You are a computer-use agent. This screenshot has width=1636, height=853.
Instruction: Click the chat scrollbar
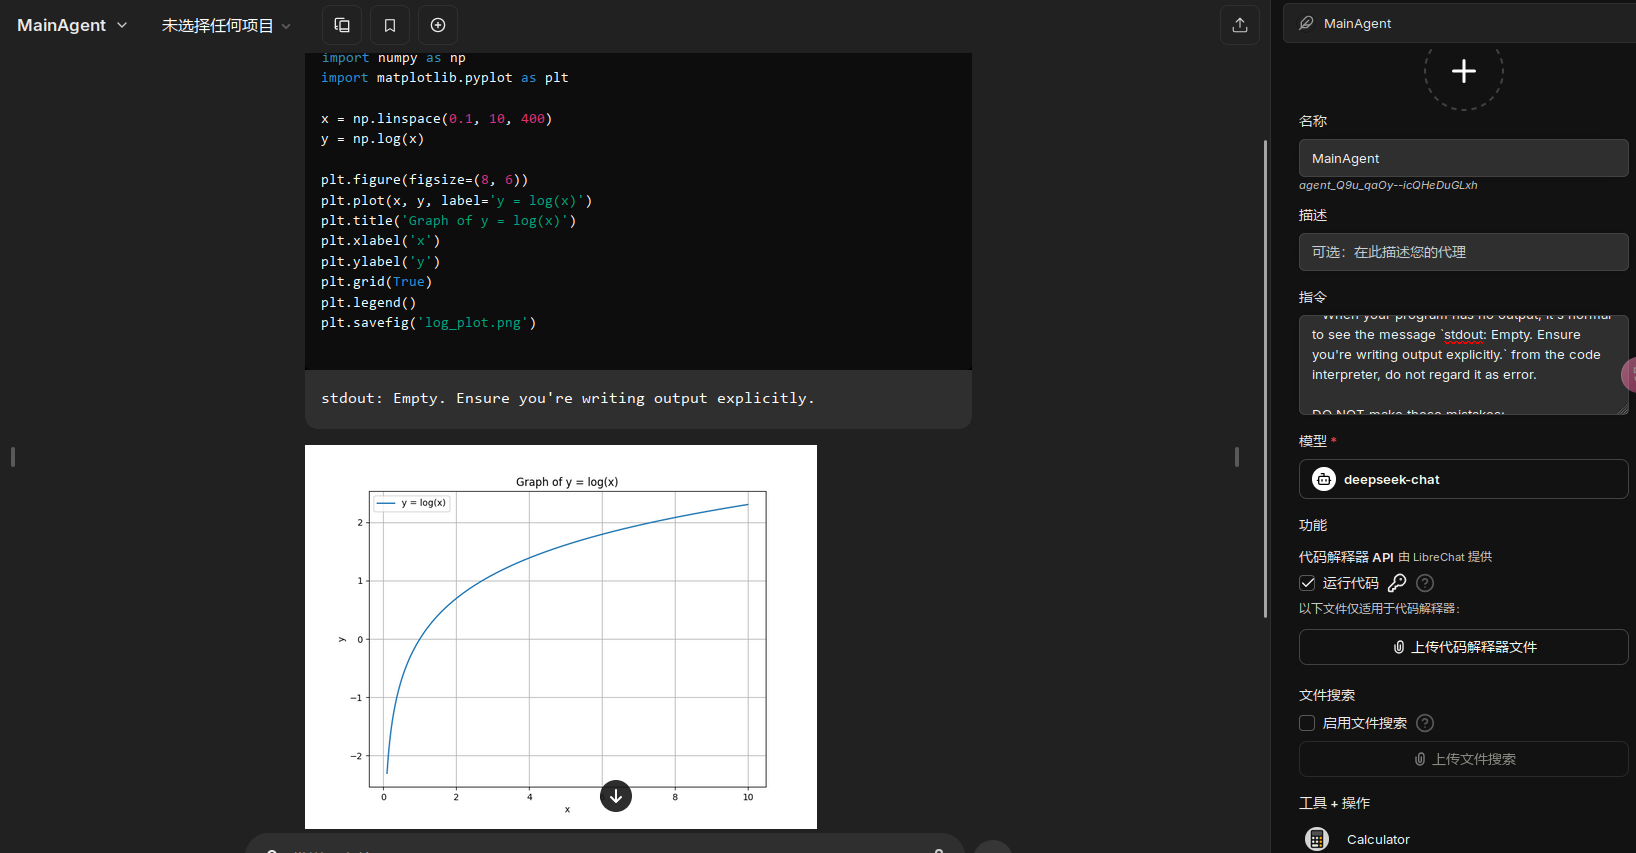(1266, 378)
